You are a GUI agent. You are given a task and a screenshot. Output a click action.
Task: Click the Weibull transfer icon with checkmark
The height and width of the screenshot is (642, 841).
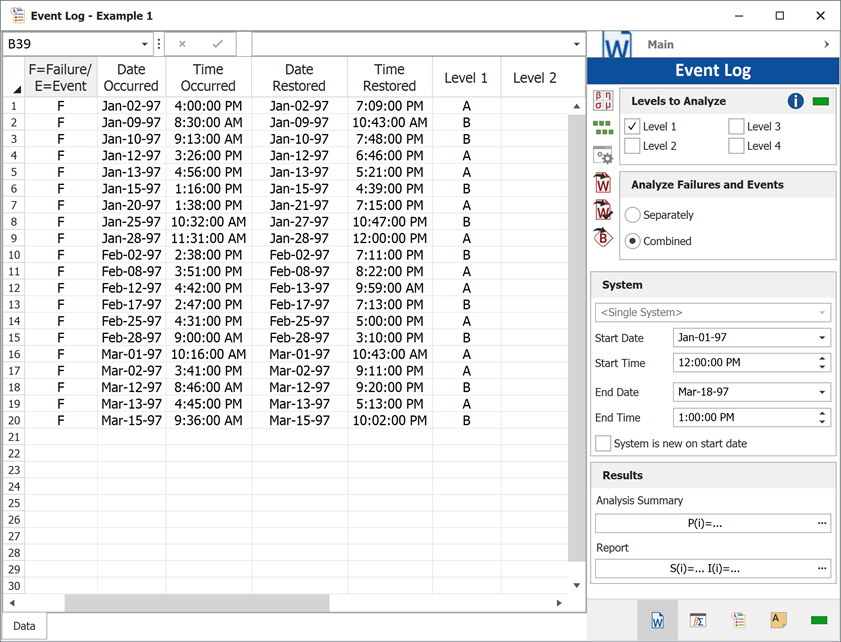(x=603, y=210)
